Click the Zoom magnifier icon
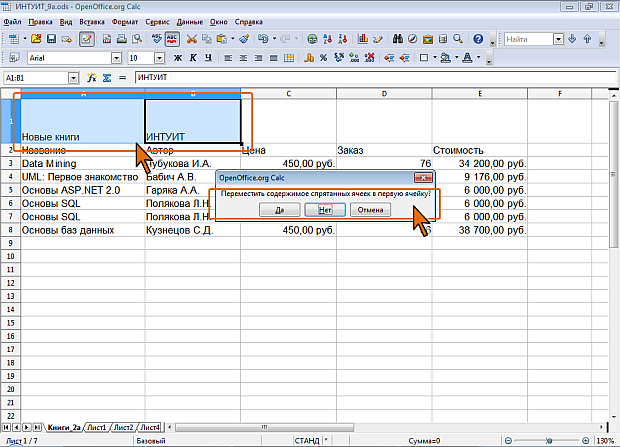620x447 pixels. click(x=458, y=39)
